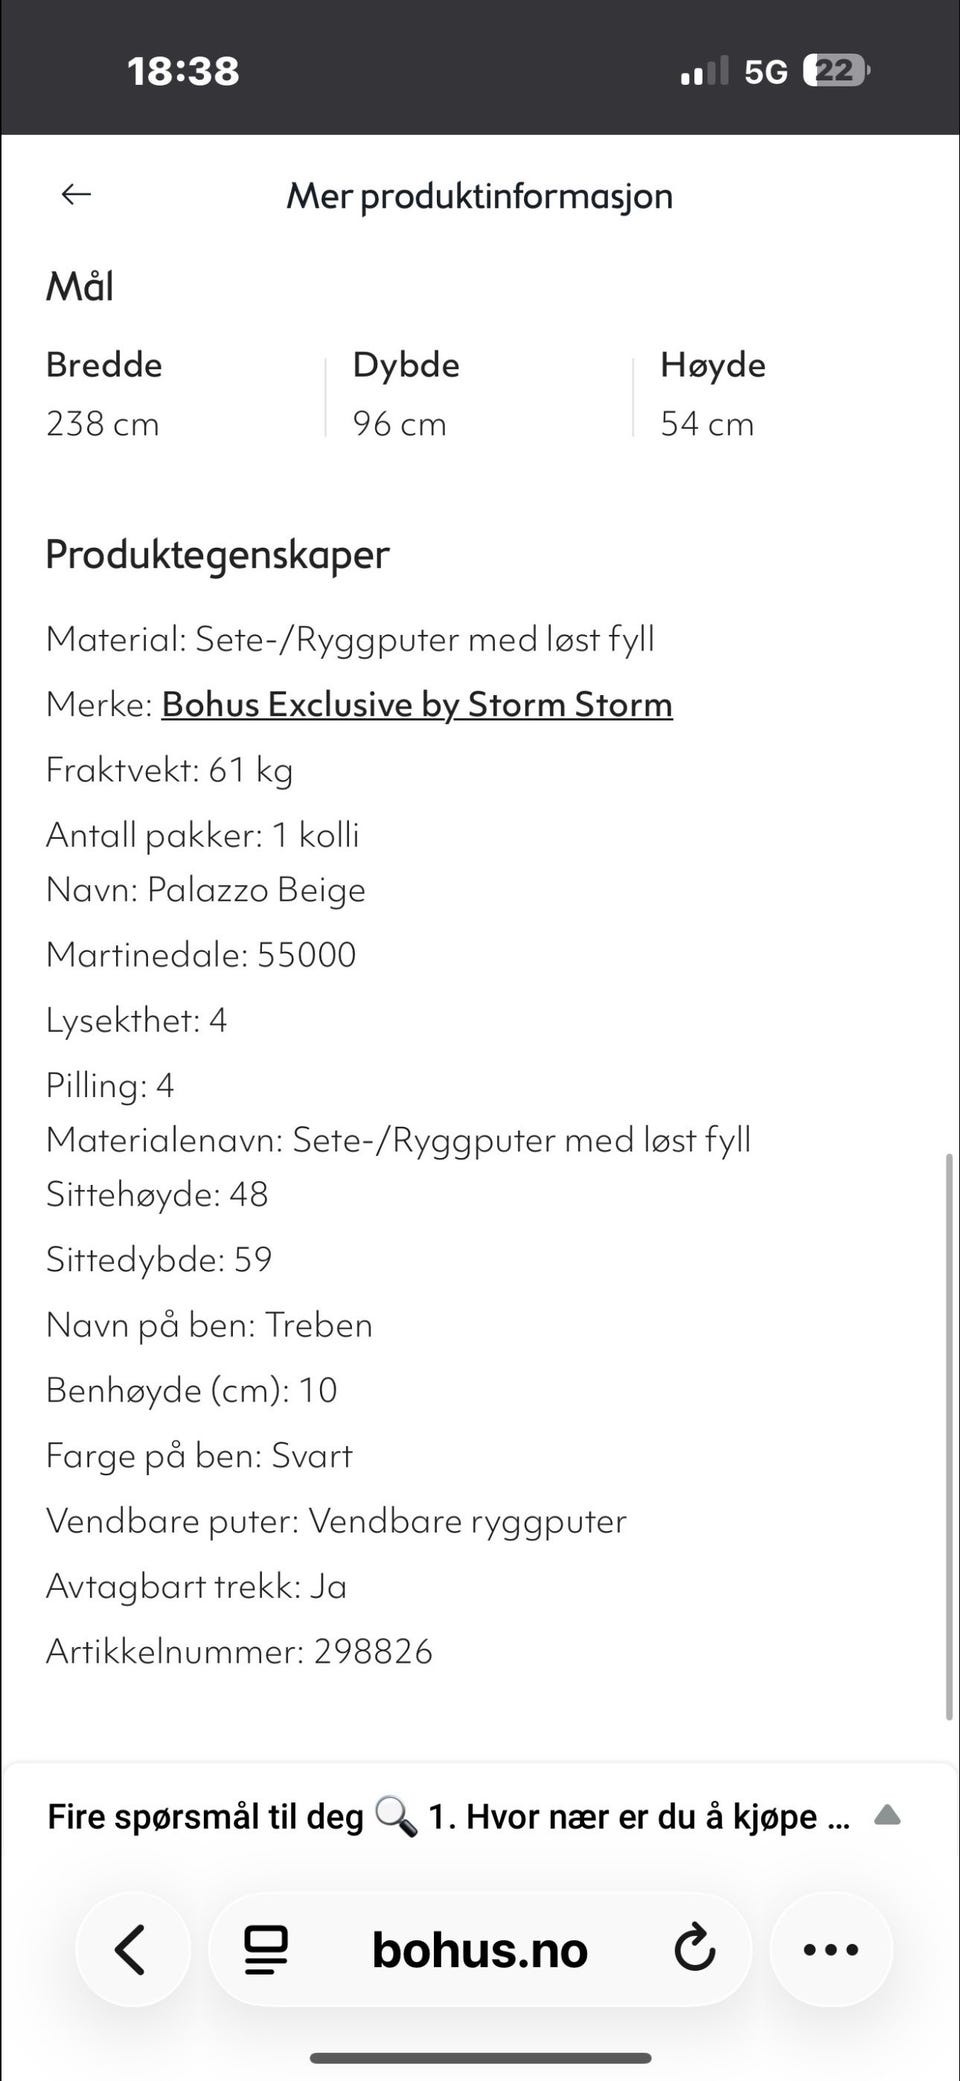
Task: Open the reader/page menu icon in address bar
Action: click(266, 1949)
